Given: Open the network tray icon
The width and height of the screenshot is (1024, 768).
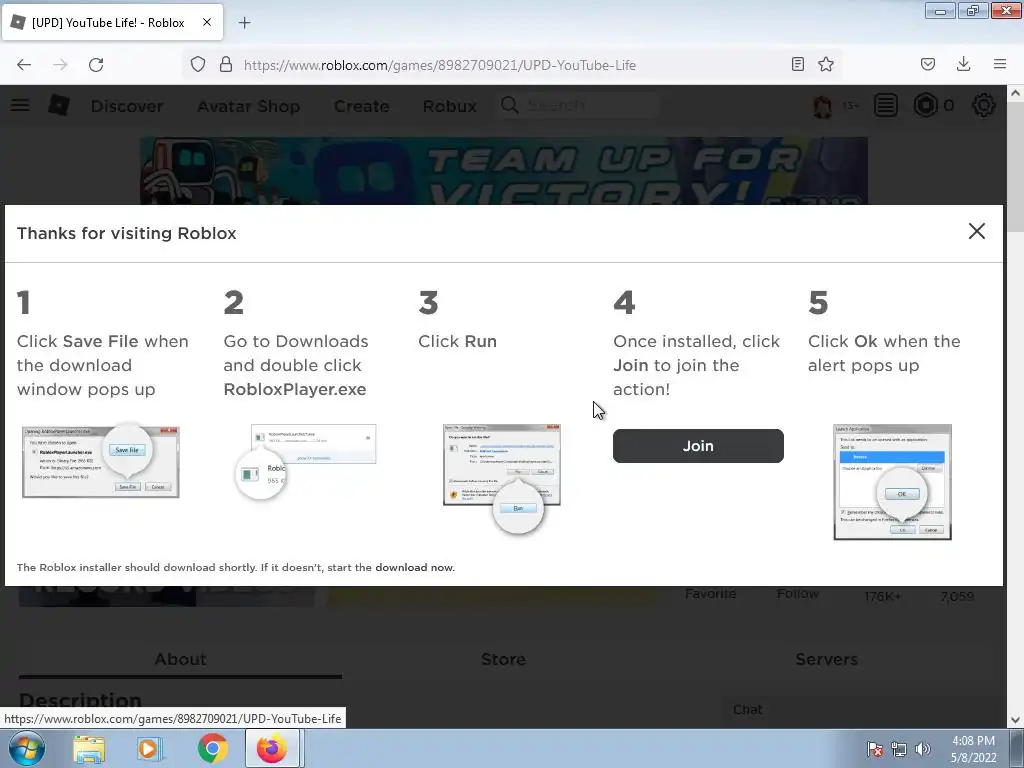Looking at the screenshot, I should [x=899, y=749].
